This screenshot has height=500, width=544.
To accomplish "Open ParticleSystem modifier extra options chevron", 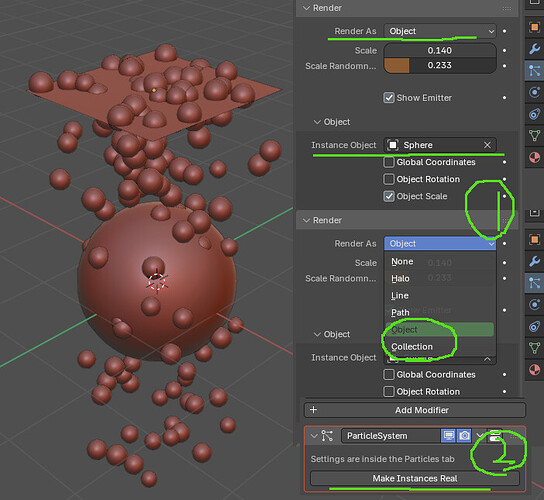I will [x=479, y=435].
